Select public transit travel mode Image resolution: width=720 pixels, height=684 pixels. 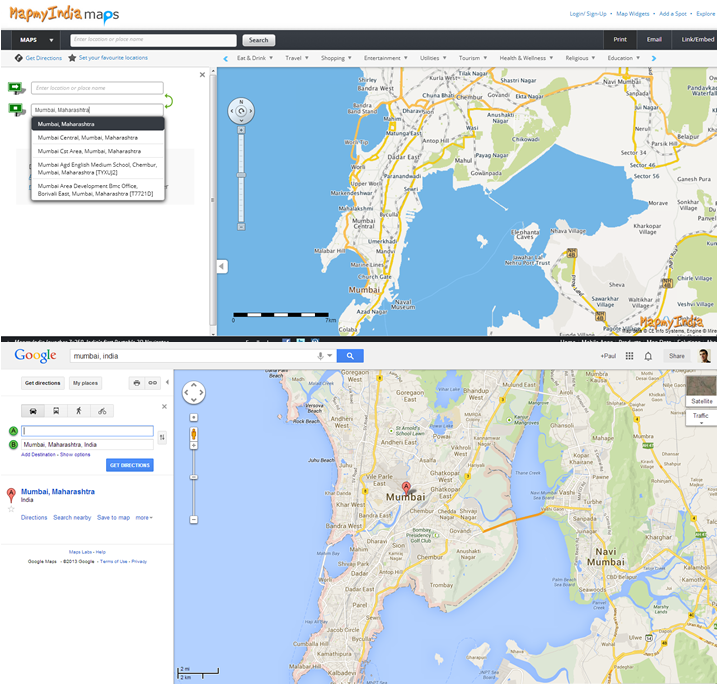(x=56, y=411)
